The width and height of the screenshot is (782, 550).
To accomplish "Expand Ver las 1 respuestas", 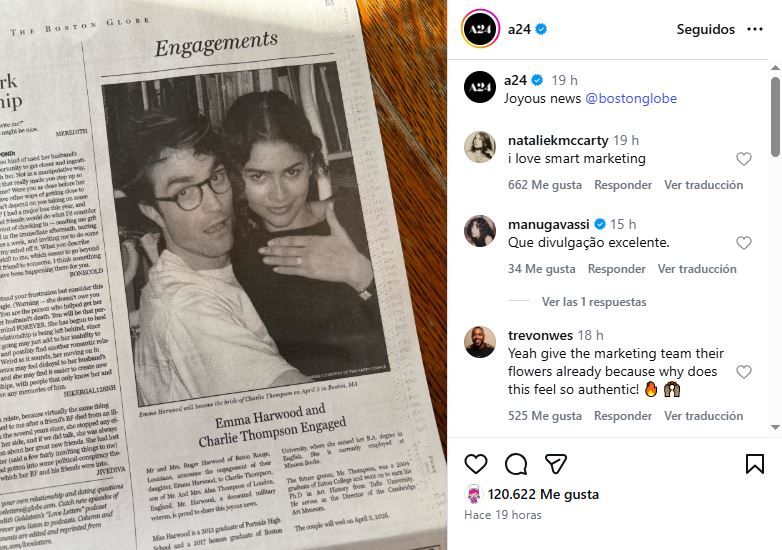I will click(x=594, y=302).
